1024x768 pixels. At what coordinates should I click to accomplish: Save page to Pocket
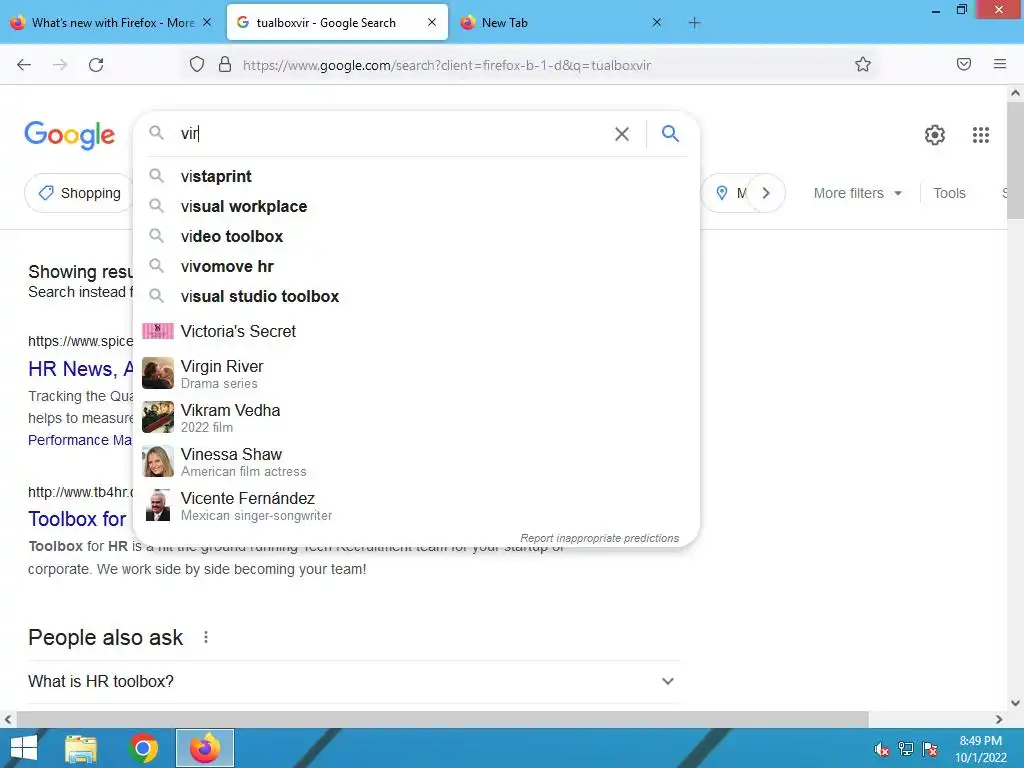964,64
